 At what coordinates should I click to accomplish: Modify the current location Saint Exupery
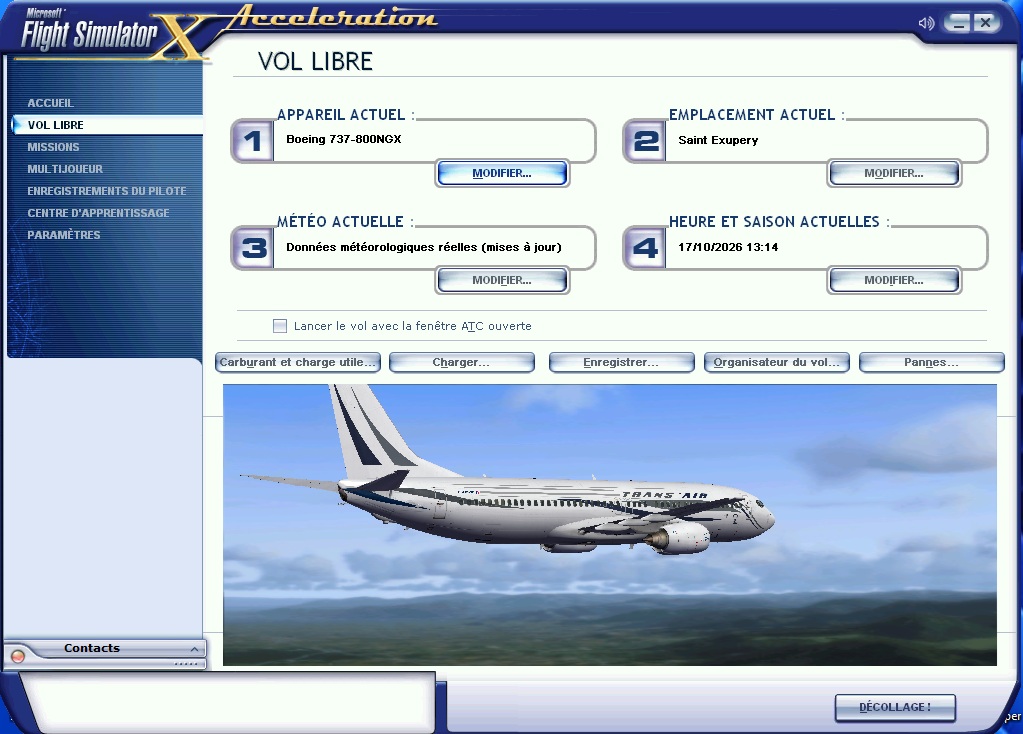coord(894,174)
